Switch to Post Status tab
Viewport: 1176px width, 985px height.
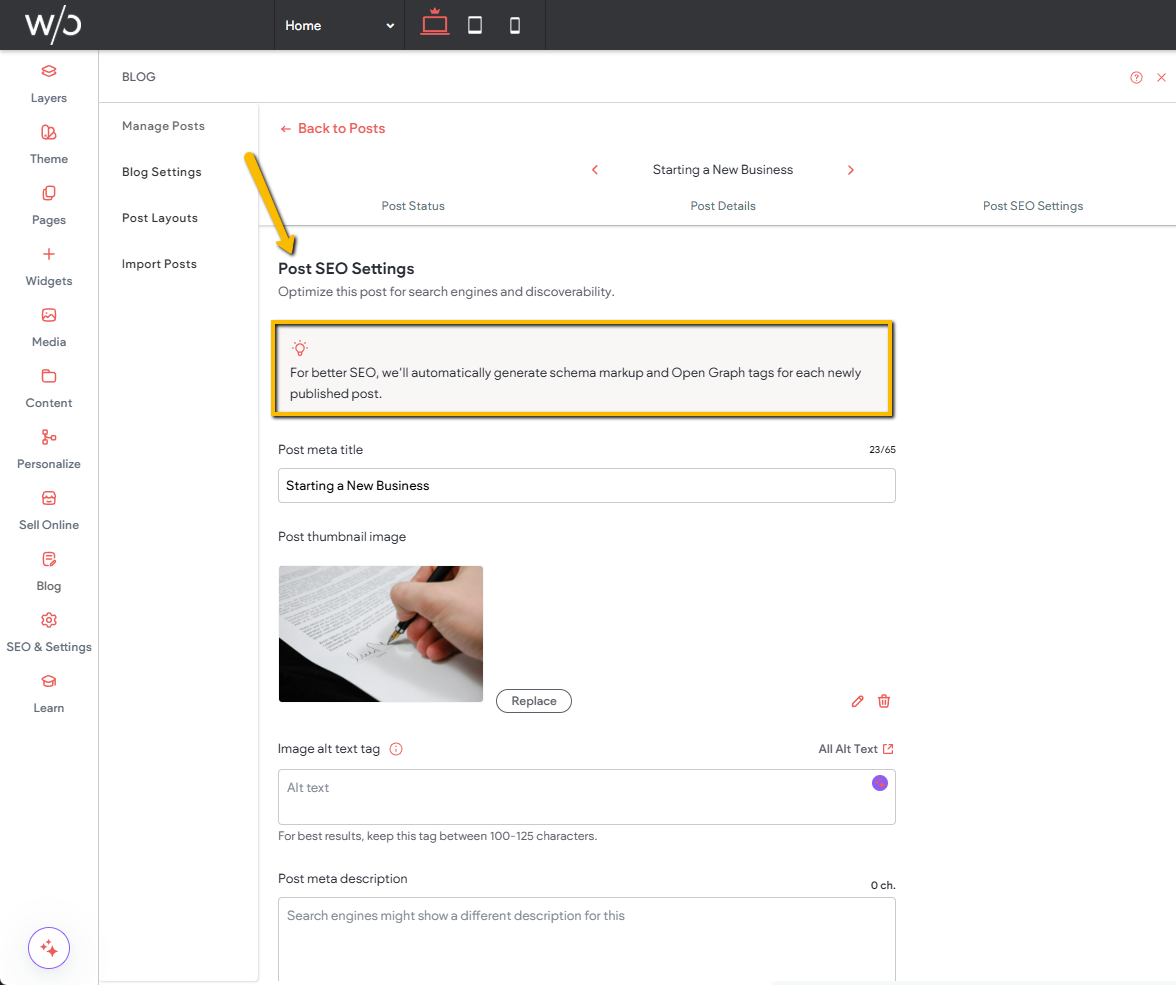[412, 206]
